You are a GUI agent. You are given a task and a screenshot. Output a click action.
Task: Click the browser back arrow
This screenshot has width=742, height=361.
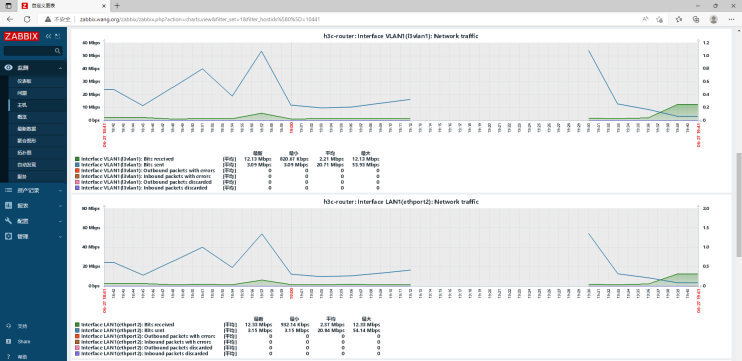pos(10,19)
